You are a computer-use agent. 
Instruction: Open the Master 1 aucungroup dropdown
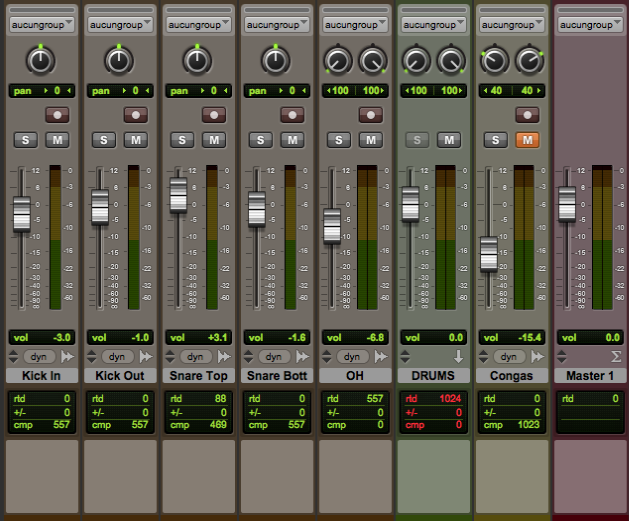click(590, 24)
